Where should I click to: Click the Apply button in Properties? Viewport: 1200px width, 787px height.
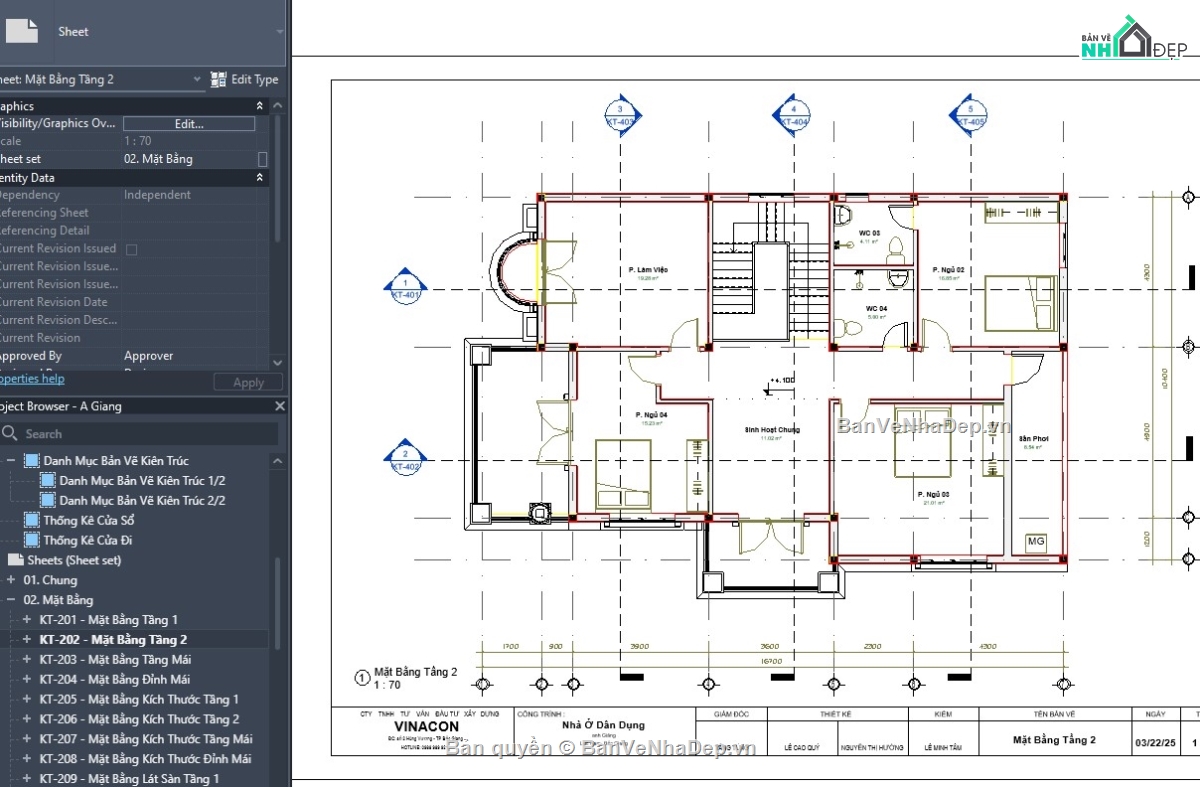click(248, 382)
